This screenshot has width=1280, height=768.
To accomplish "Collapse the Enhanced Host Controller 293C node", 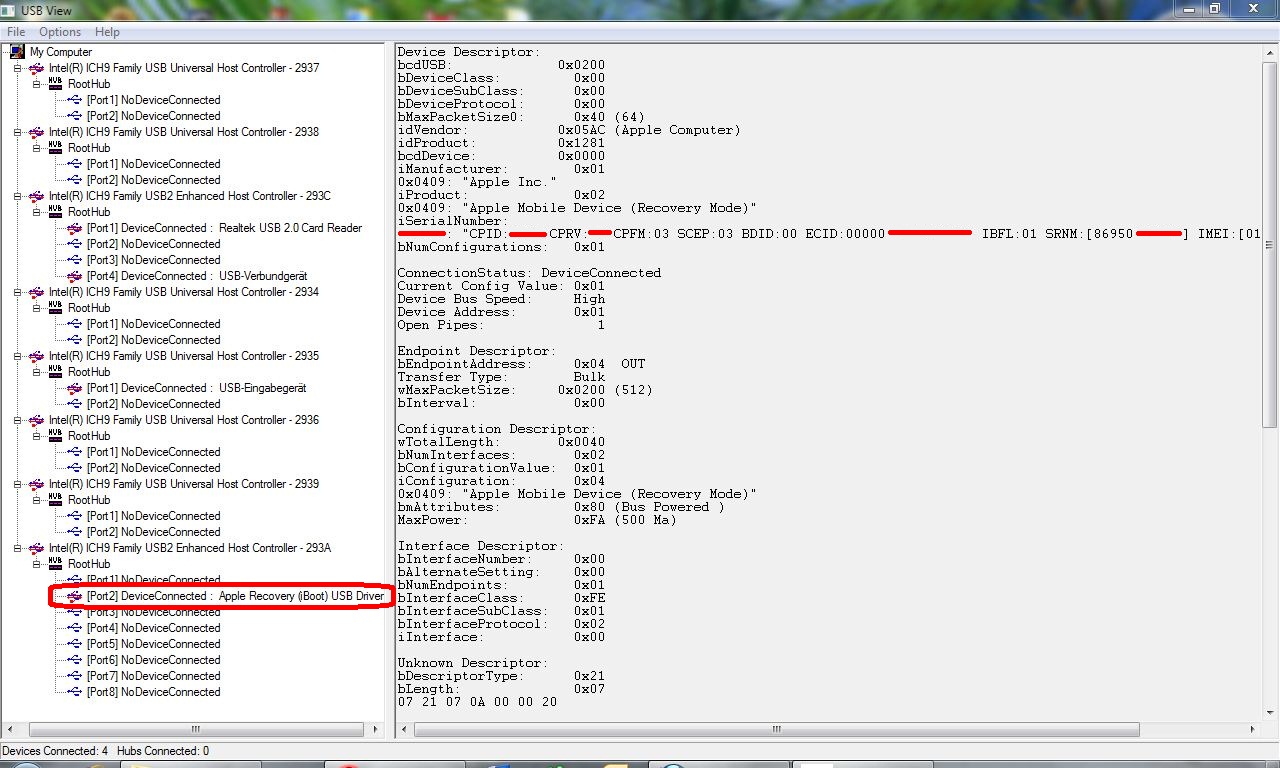I will 17,196.
